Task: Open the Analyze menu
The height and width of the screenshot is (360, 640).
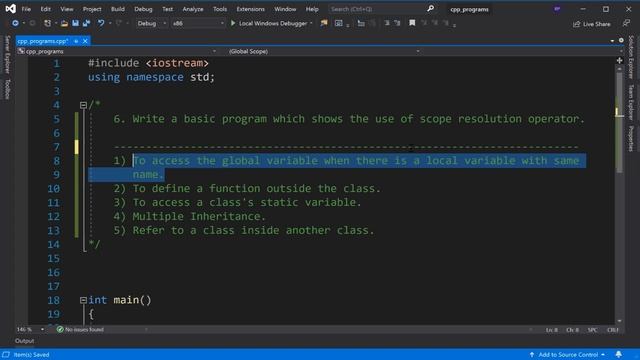Action: pyautogui.click(x=193, y=9)
